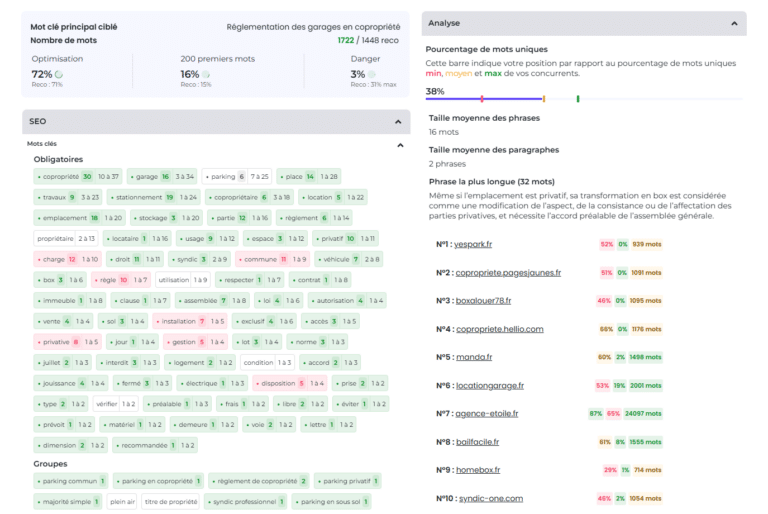Collapse the Analyse panel chevron

tap(734, 22)
